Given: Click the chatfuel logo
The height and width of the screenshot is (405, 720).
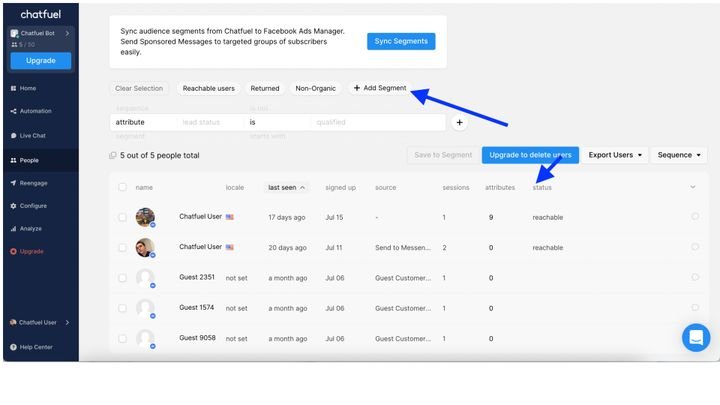Looking at the screenshot, I should point(40,14).
